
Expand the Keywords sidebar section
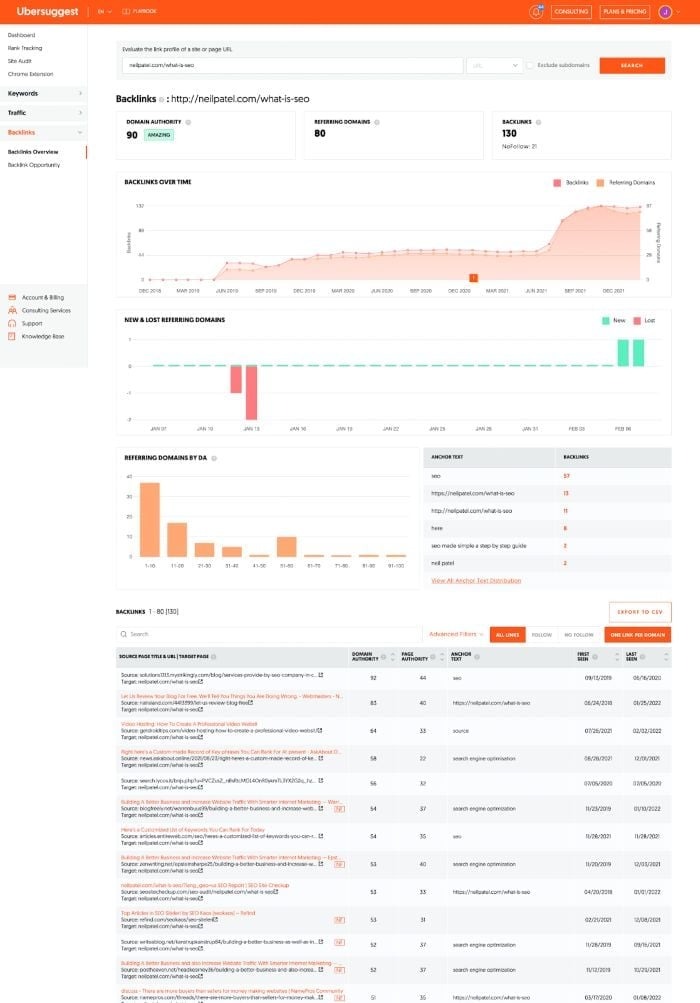coord(44,93)
